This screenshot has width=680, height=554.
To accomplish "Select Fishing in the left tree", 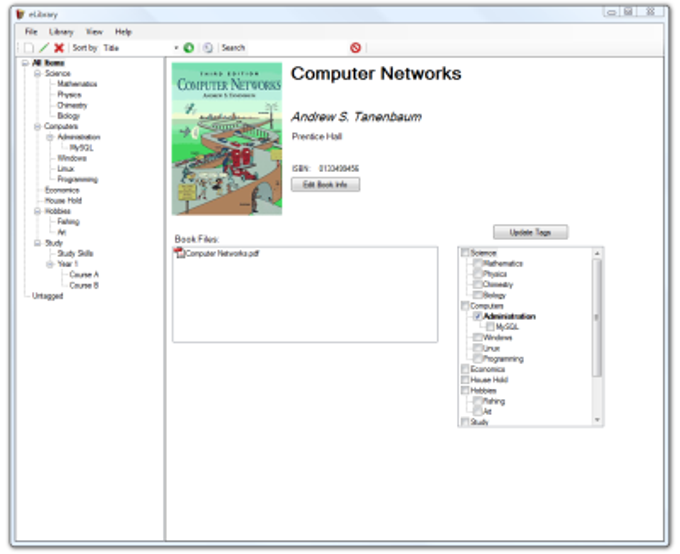I will coord(69,222).
